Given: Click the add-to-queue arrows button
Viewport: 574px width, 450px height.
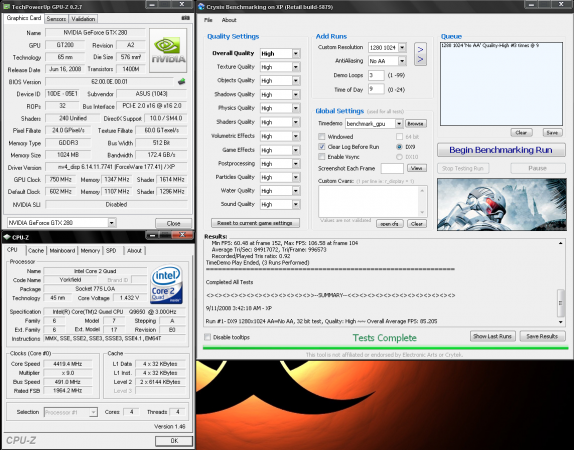Looking at the screenshot, I should 420,54.
